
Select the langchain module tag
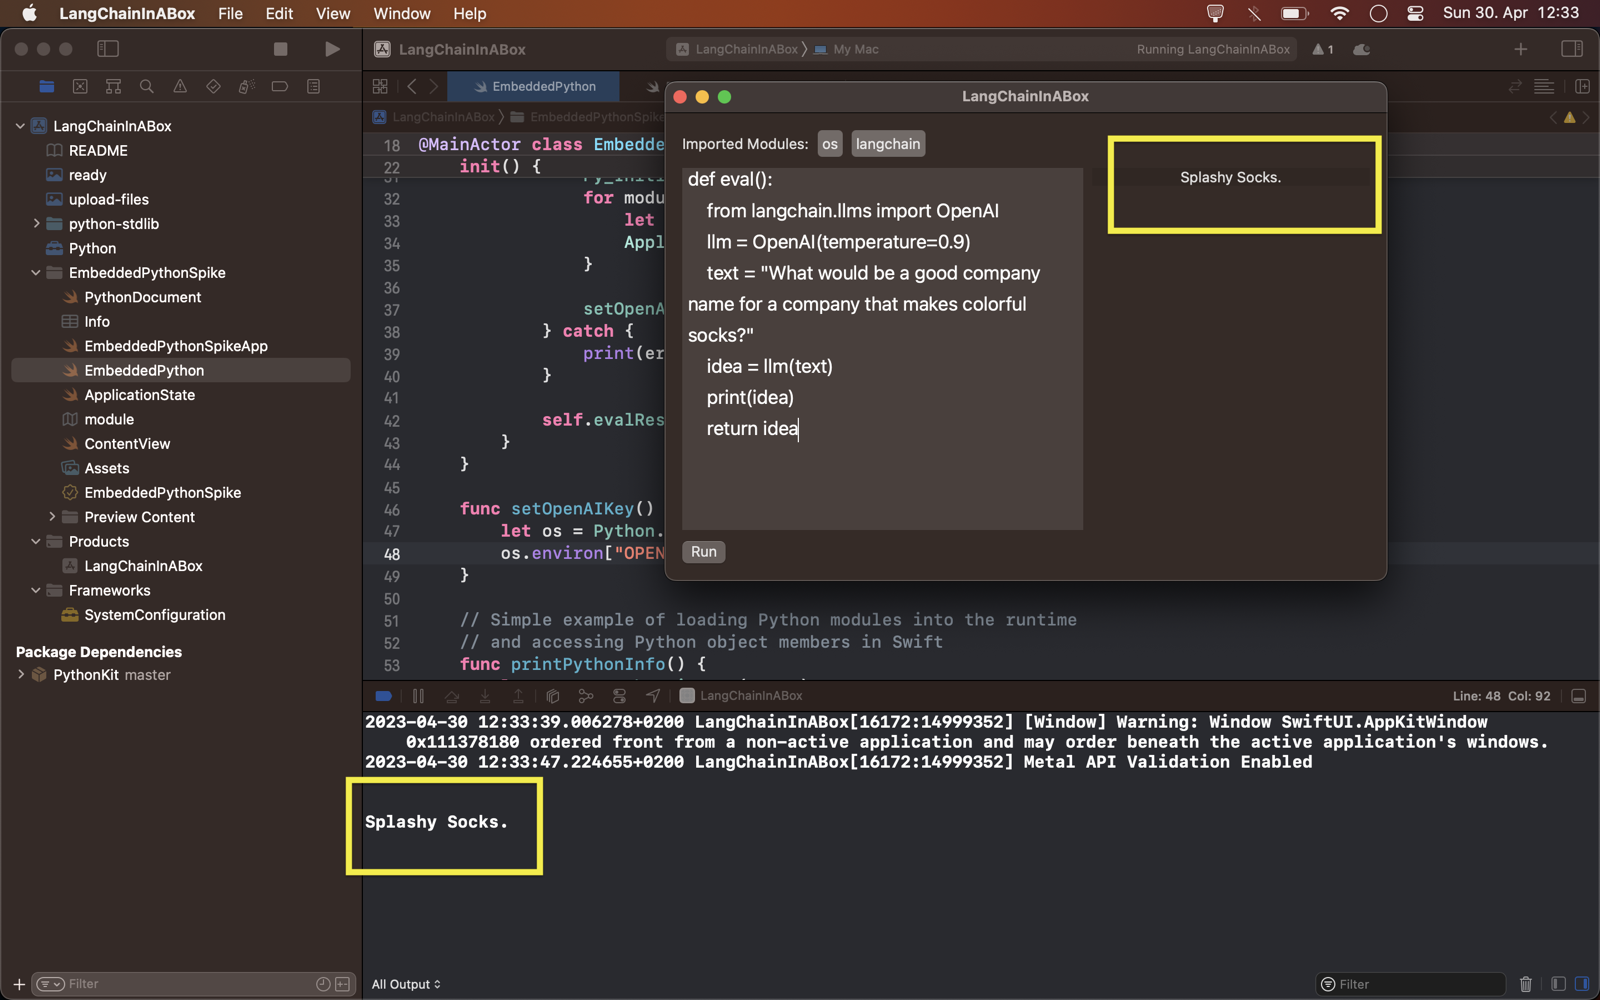[x=888, y=144]
